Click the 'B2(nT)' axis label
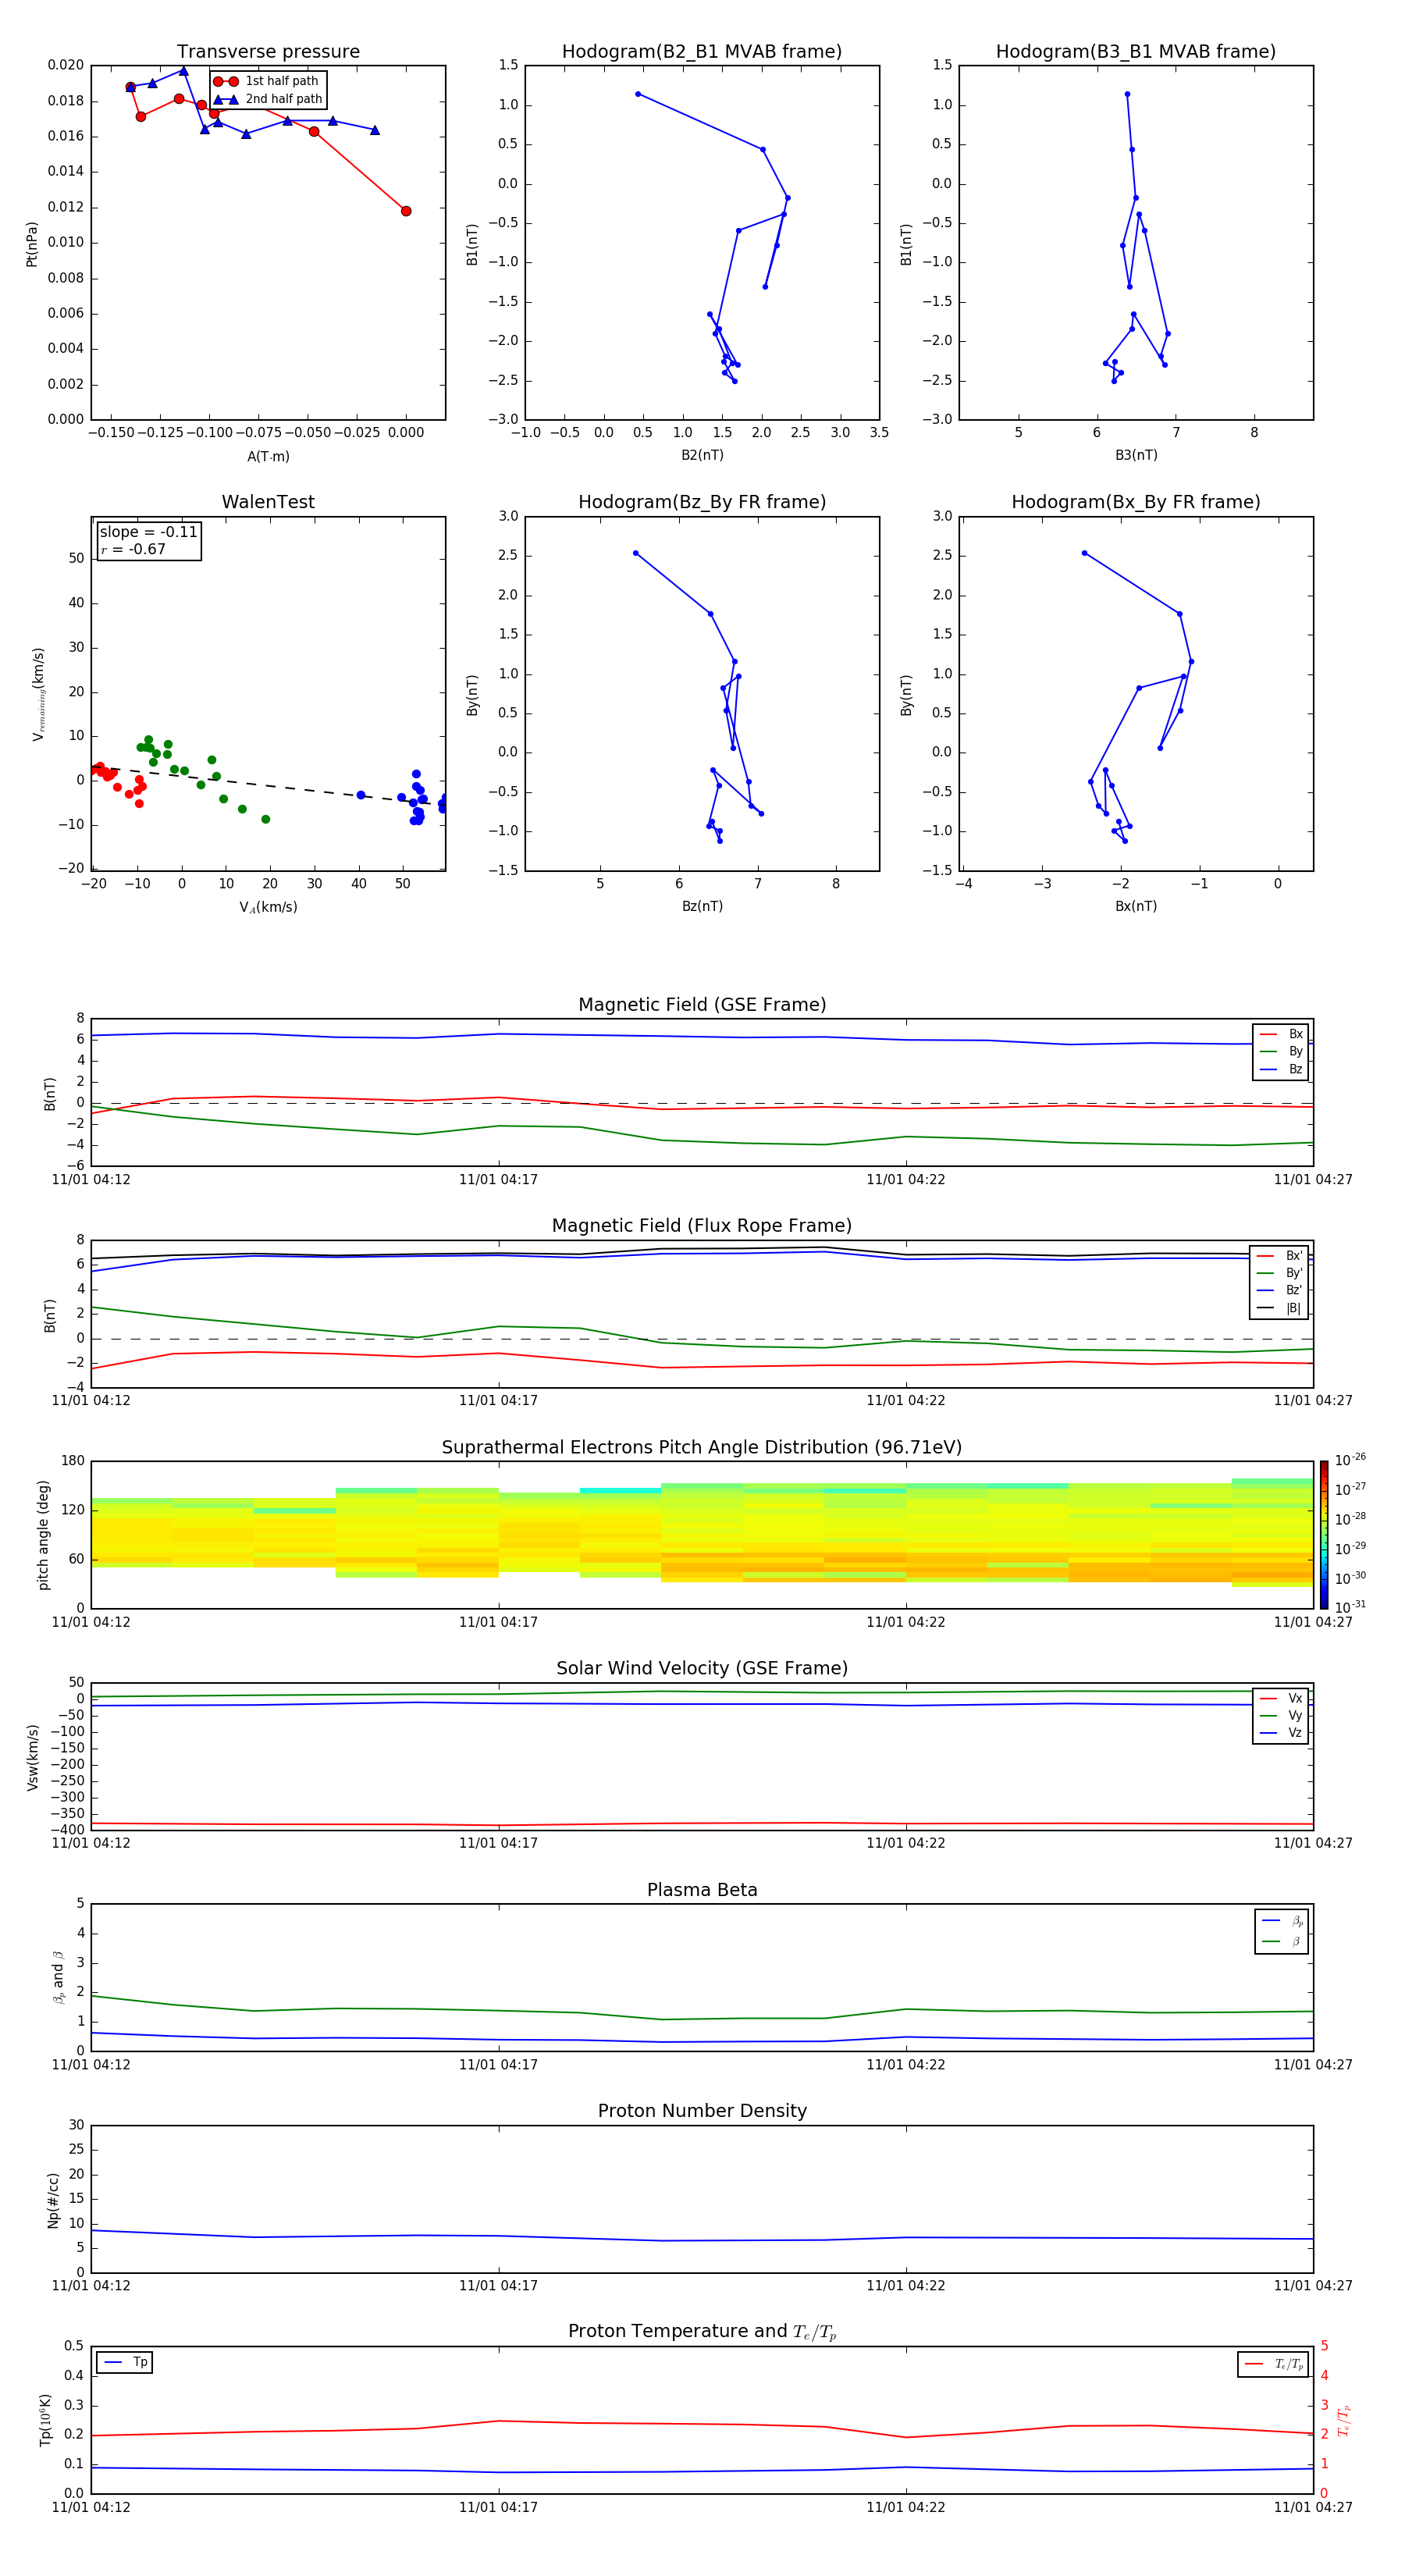This screenshot has width=1405, height=2576. [x=702, y=455]
